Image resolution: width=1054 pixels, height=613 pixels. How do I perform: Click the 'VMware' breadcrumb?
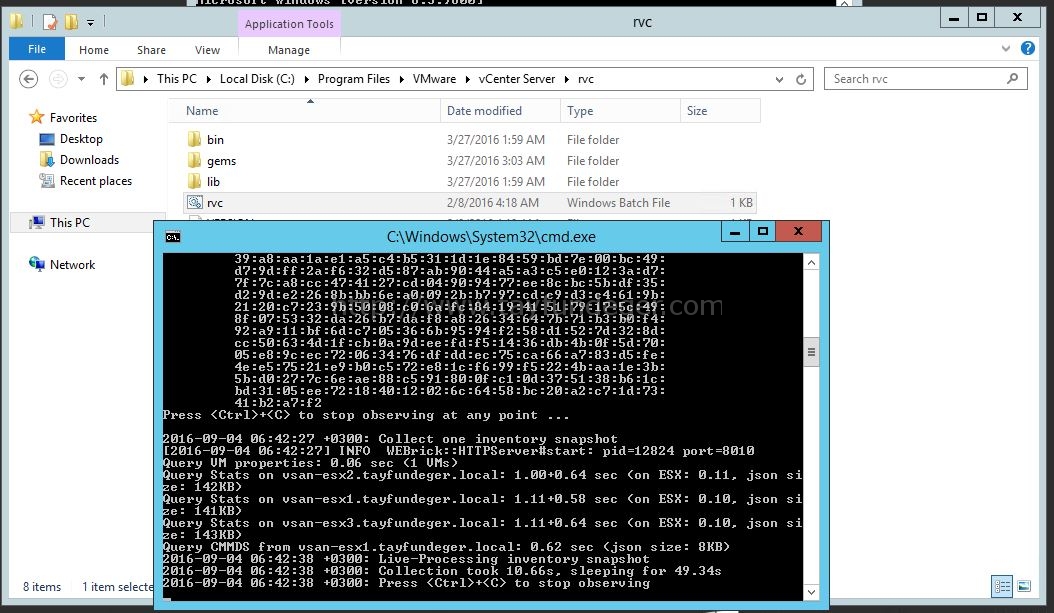(x=434, y=79)
